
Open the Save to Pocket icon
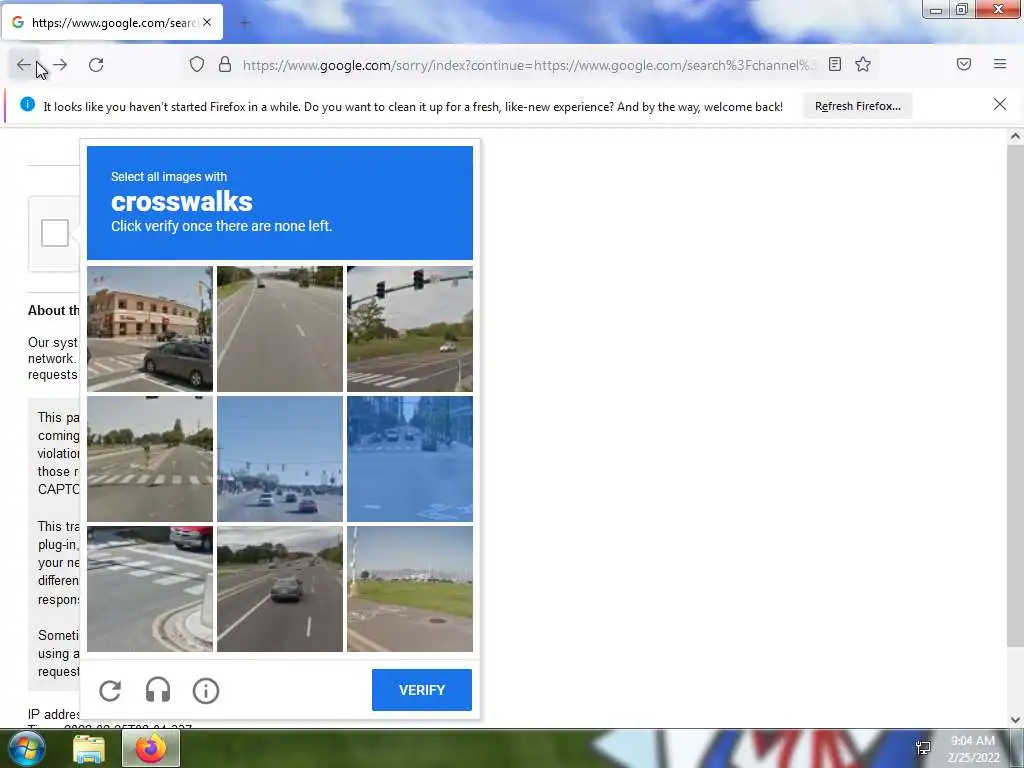(964, 64)
